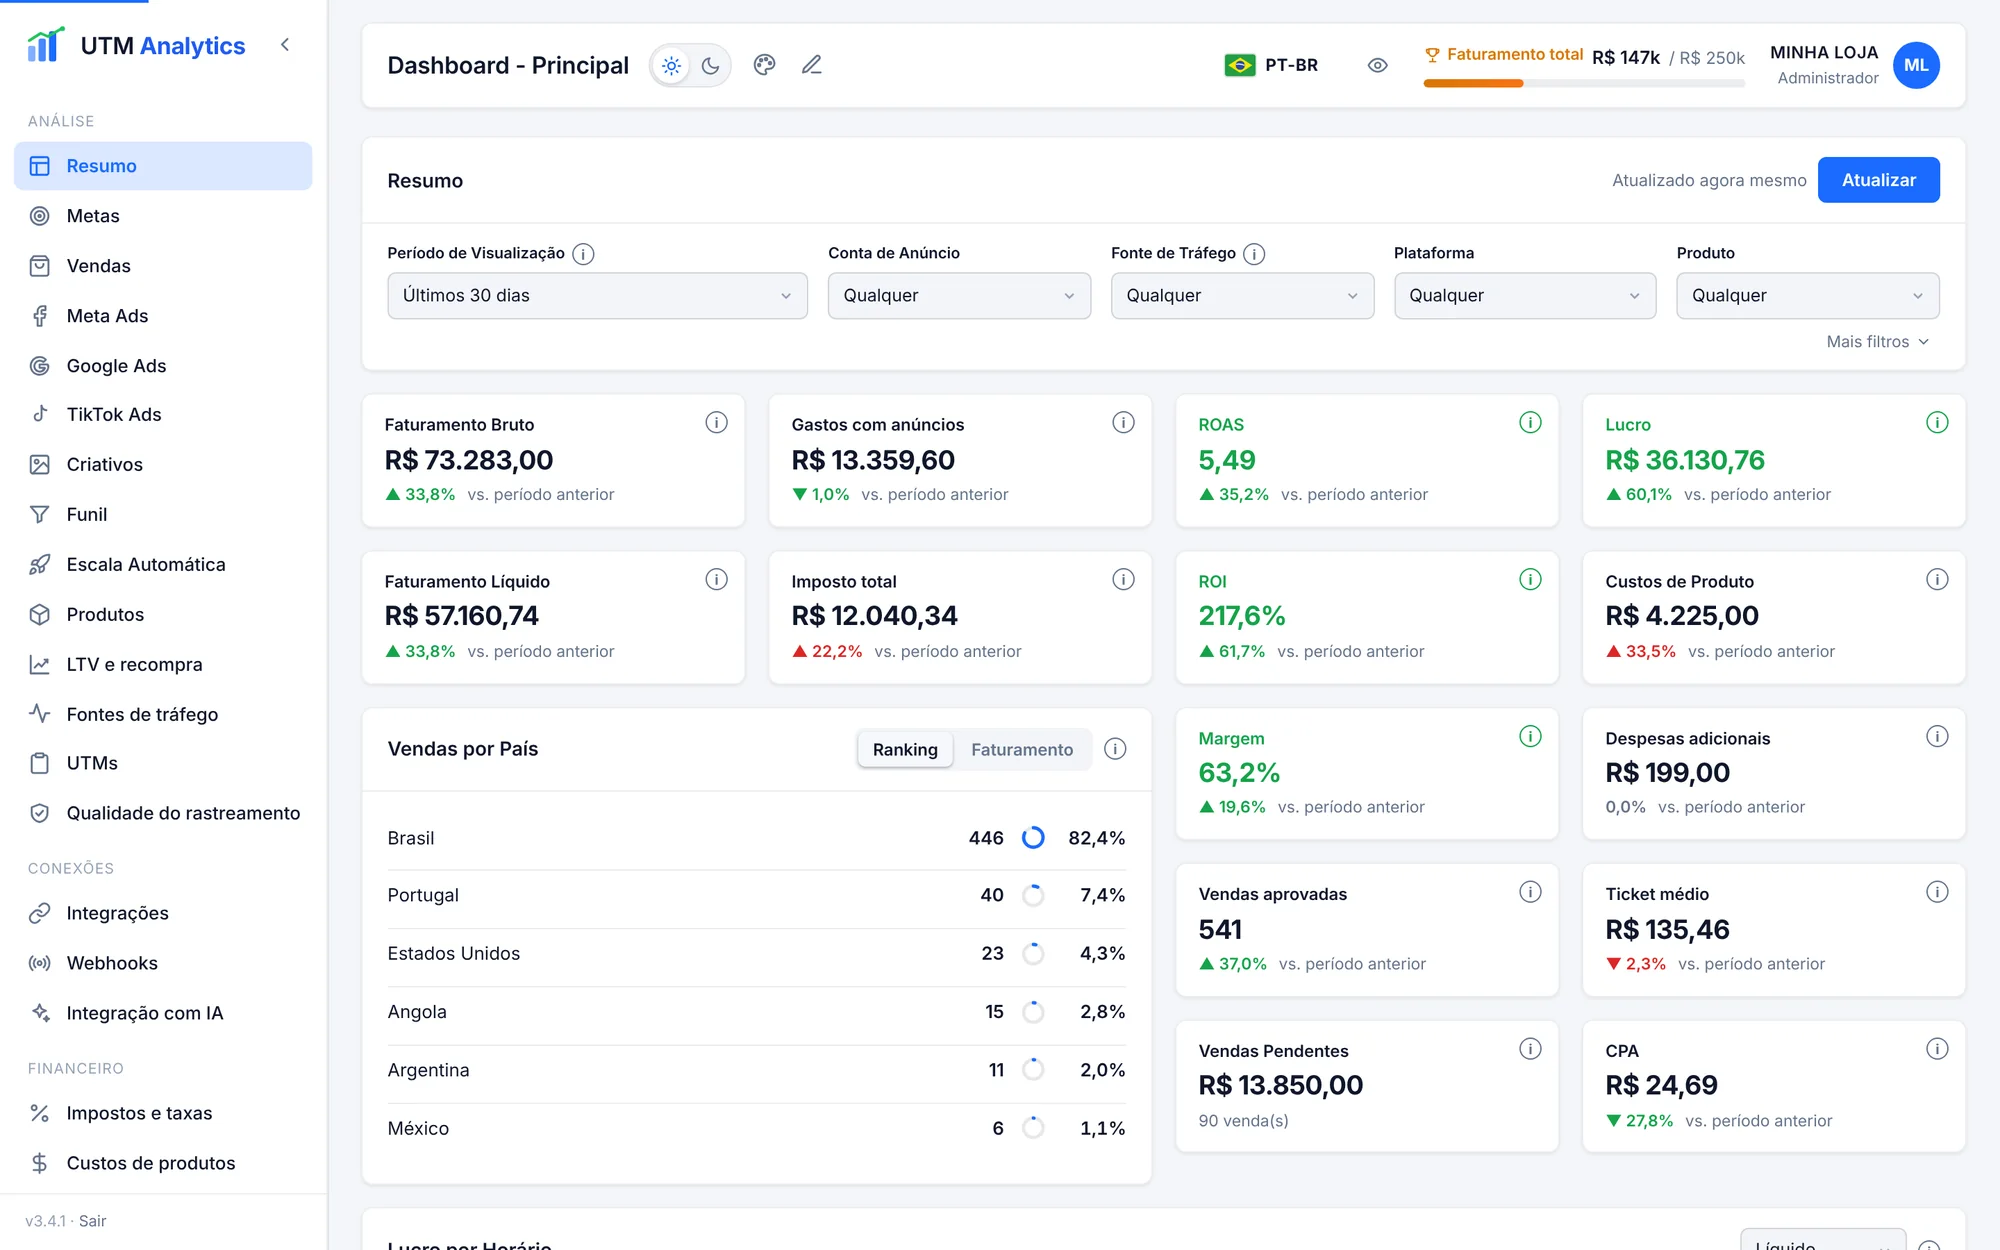Open Fonte de Tráfego dropdown

(x=1242, y=296)
